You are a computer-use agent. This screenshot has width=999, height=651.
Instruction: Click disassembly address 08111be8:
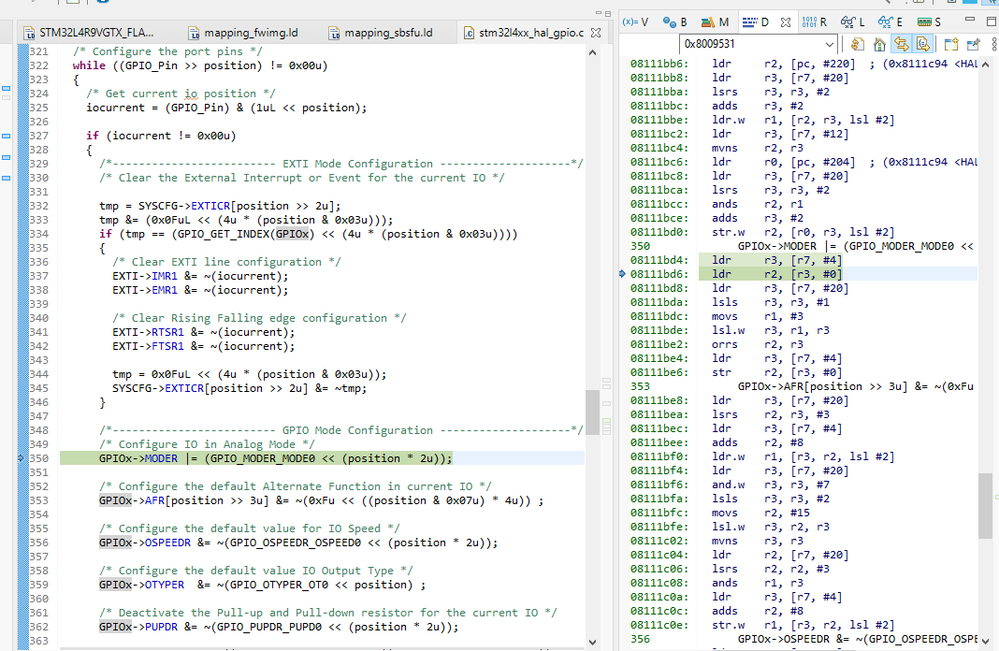tap(659, 400)
